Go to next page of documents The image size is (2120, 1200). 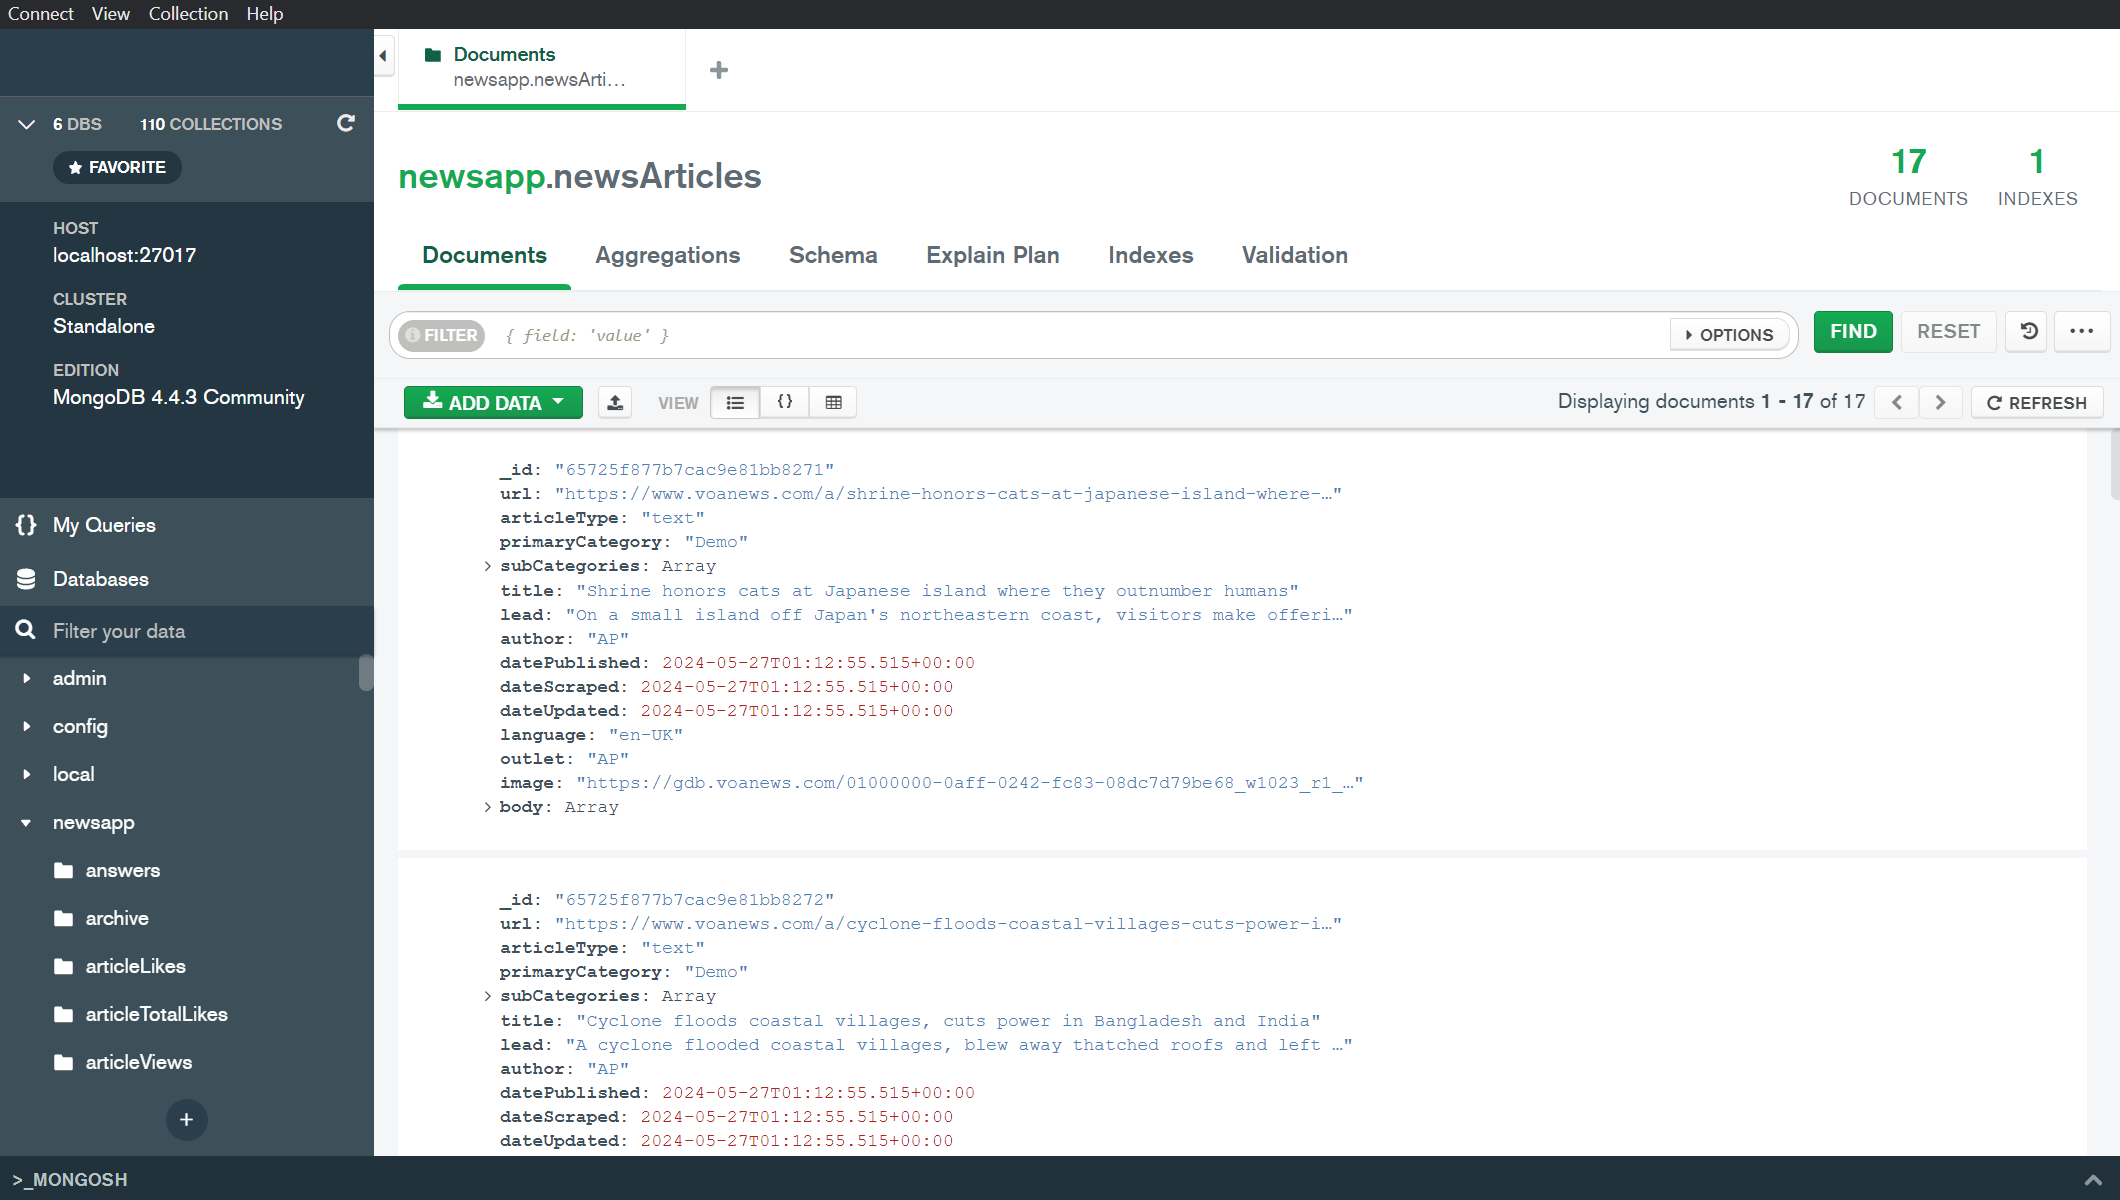1940,402
